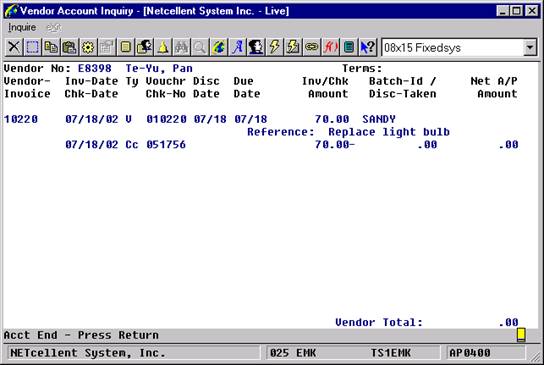Image resolution: width=544 pixels, height=365 pixels.
Task: Click the Copy toolbar icon
Action: click(51, 47)
